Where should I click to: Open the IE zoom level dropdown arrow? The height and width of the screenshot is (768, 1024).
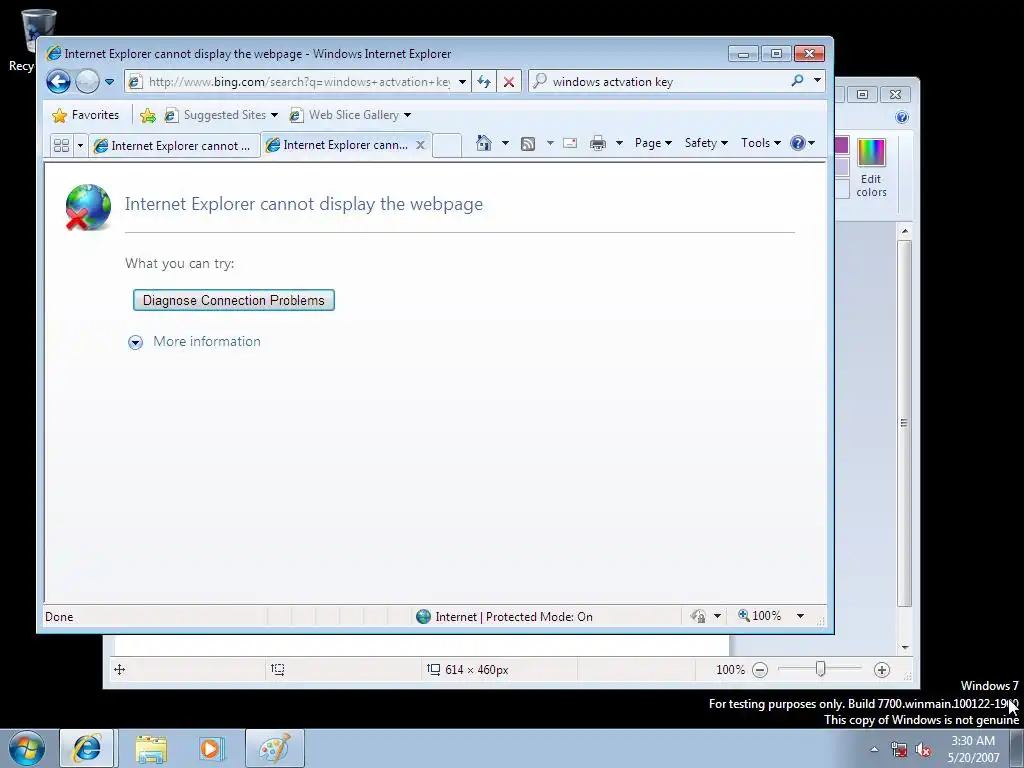[x=800, y=616]
